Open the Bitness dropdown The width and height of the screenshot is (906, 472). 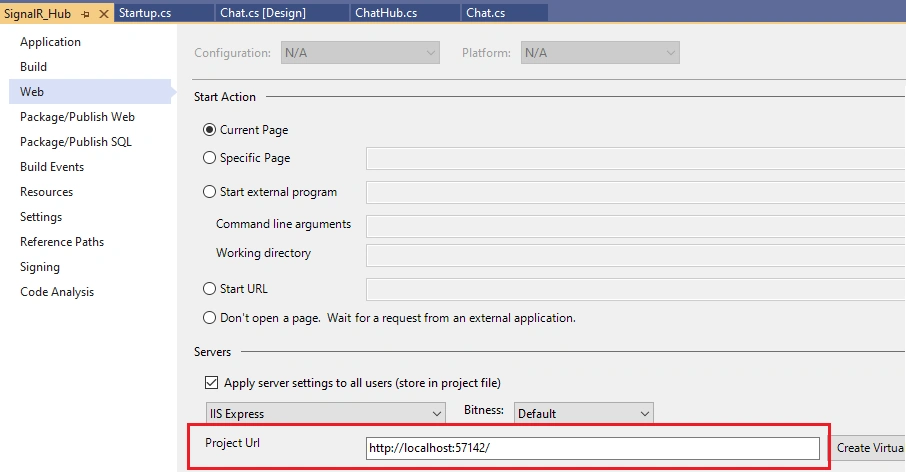click(x=584, y=414)
